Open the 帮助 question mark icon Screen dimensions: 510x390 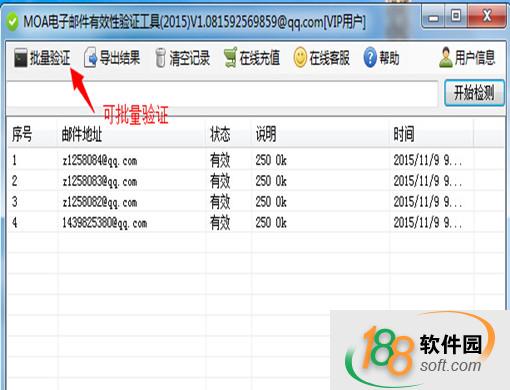pyautogui.click(x=370, y=58)
